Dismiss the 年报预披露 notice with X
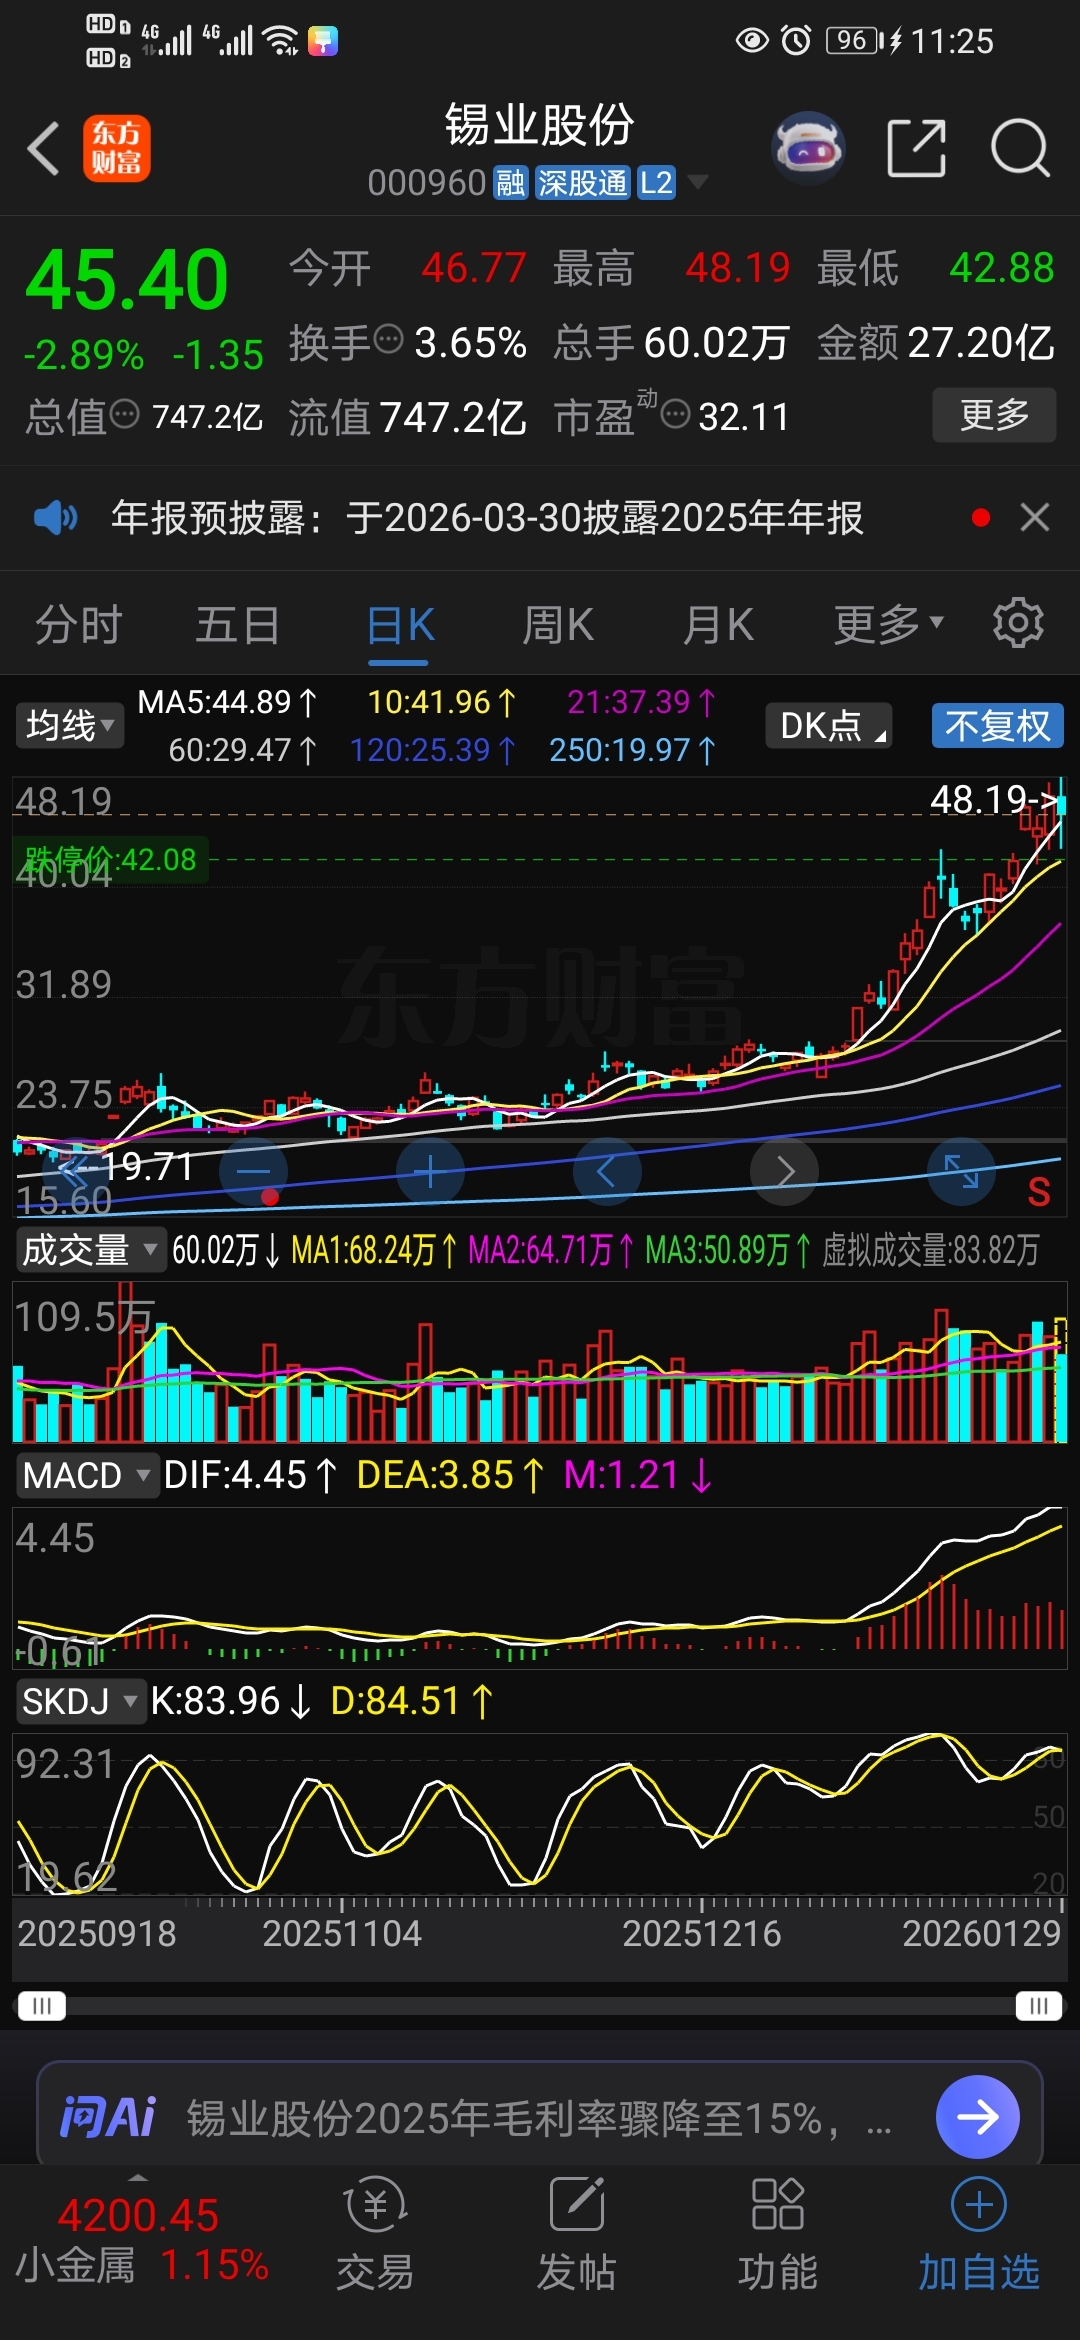Screen dimensions: 1080x2340 click(1035, 517)
